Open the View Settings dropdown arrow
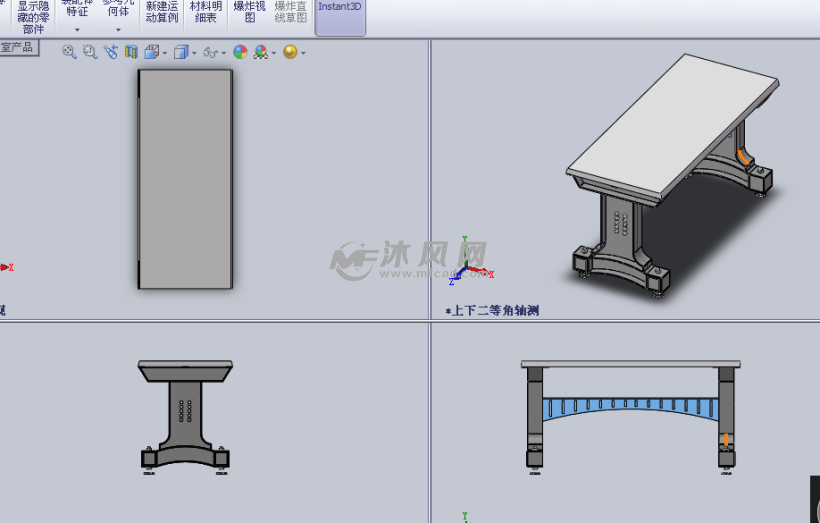This screenshot has width=820, height=523. tap(303, 53)
